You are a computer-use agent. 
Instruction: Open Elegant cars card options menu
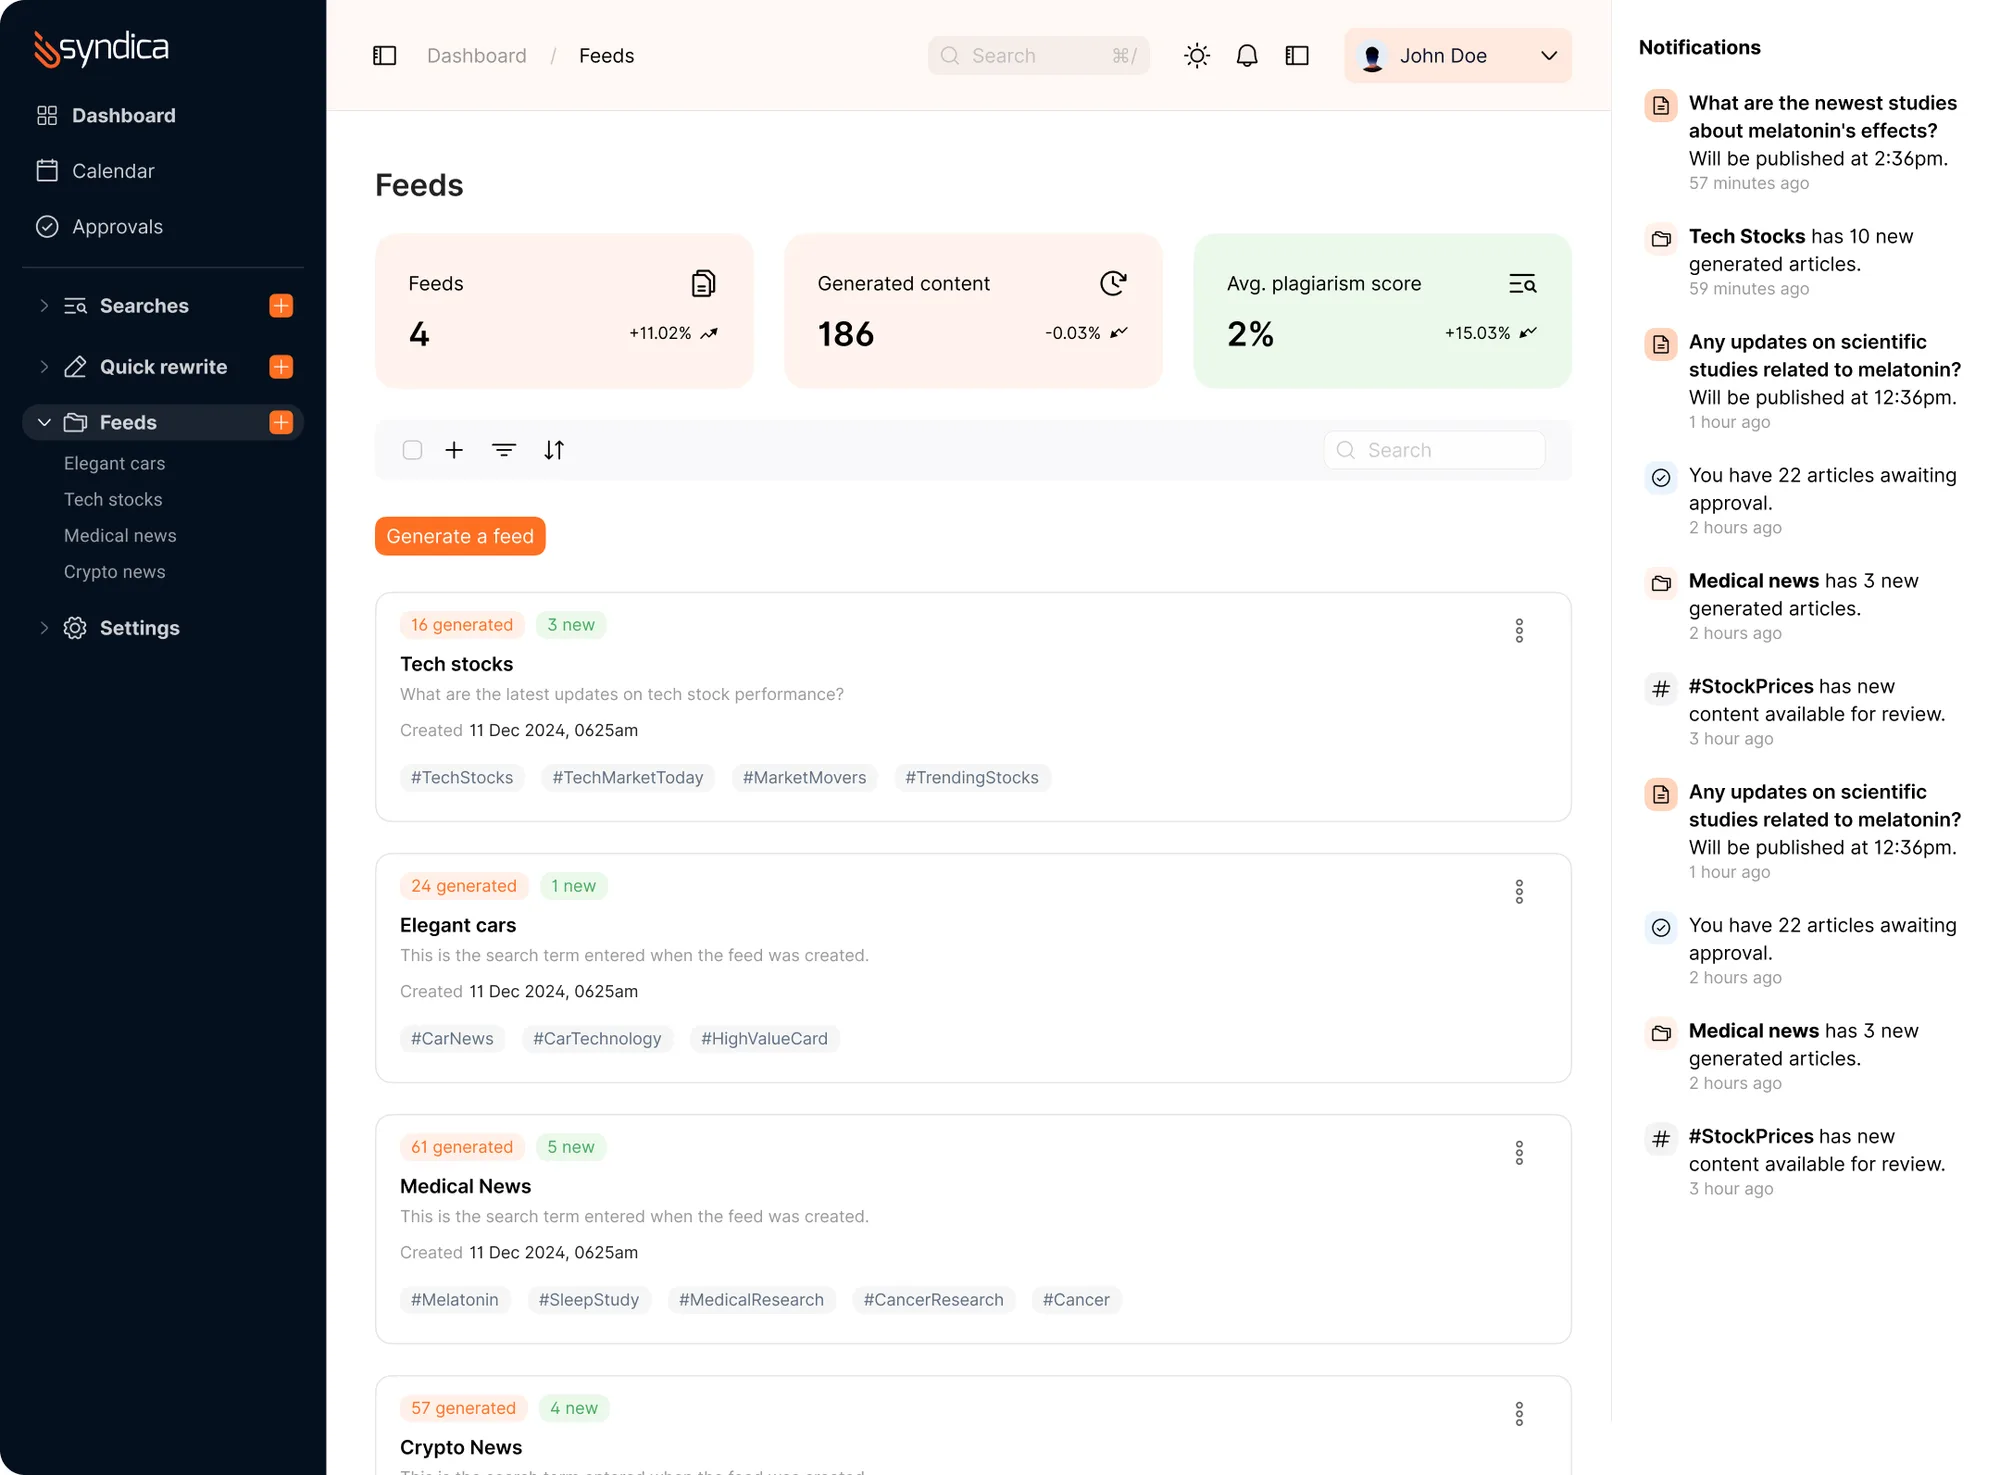point(1519,892)
